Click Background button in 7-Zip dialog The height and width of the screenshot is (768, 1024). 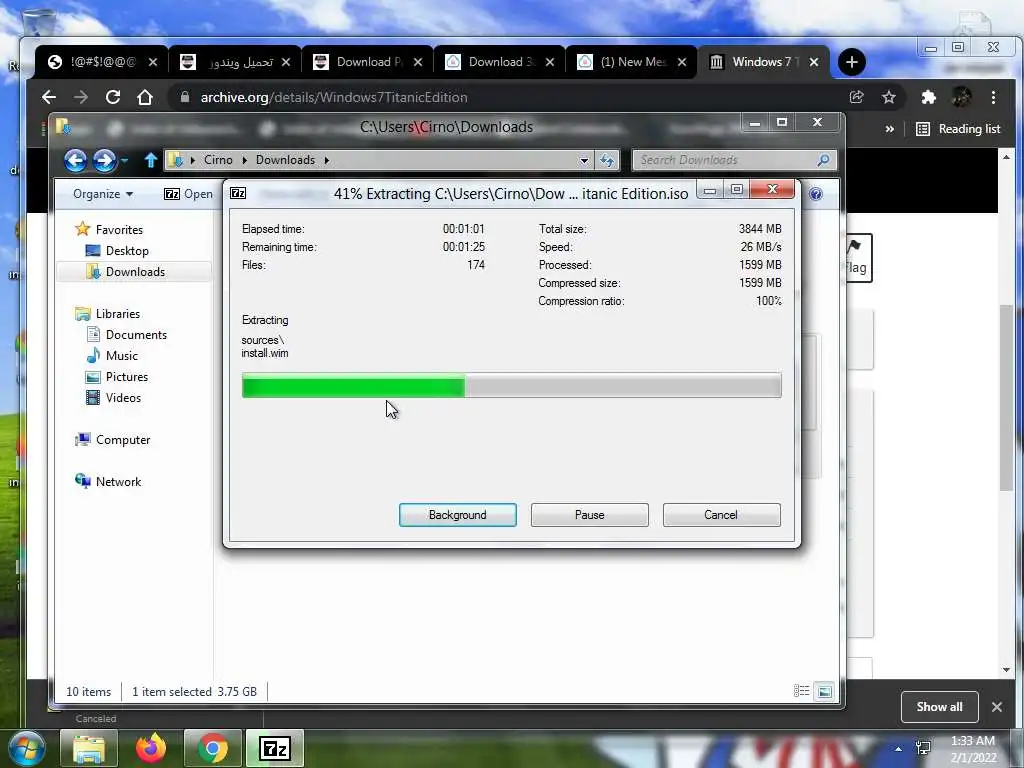tap(457, 515)
